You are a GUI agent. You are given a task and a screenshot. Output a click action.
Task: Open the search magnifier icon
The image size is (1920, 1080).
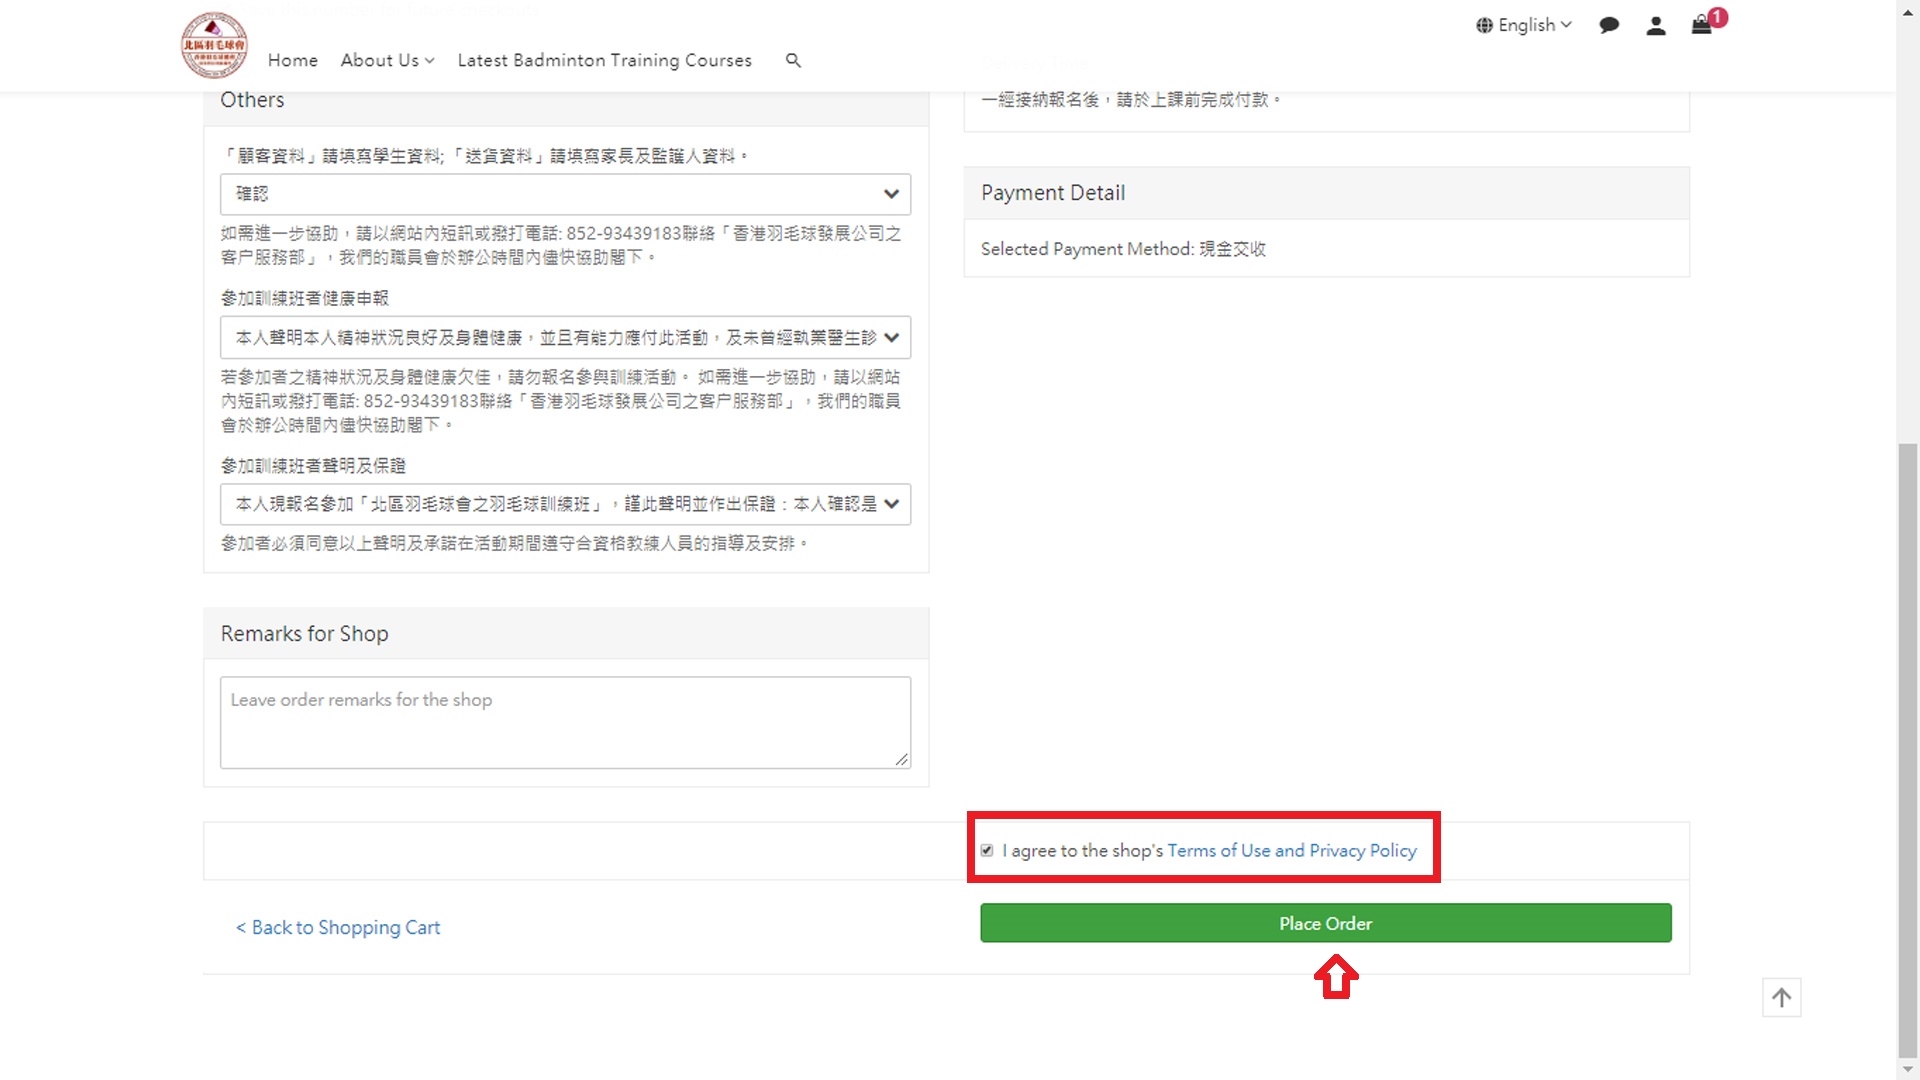pyautogui.click(x=793, y=60)
